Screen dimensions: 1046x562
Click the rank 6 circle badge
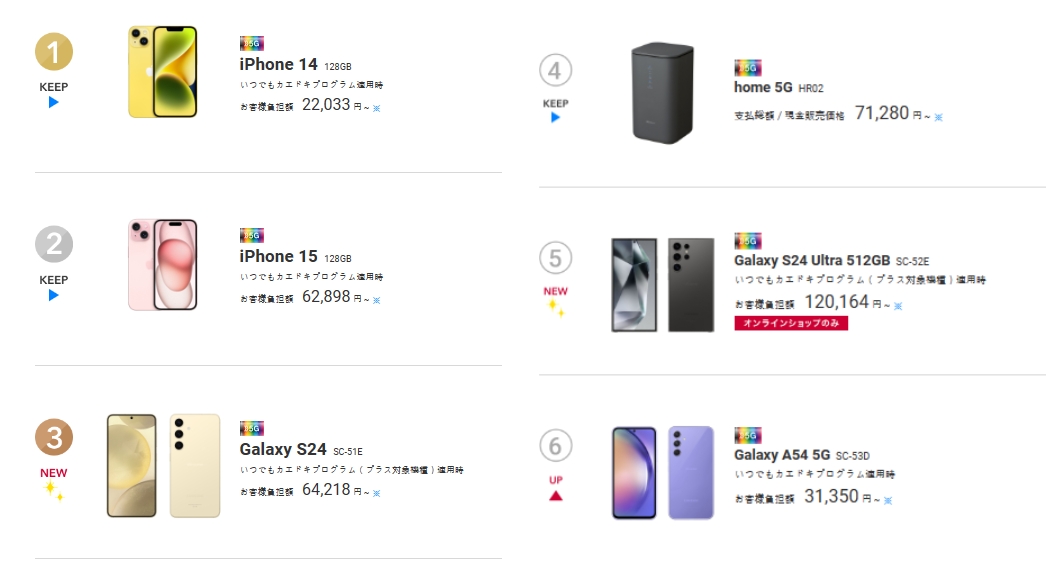coord(555,446)
